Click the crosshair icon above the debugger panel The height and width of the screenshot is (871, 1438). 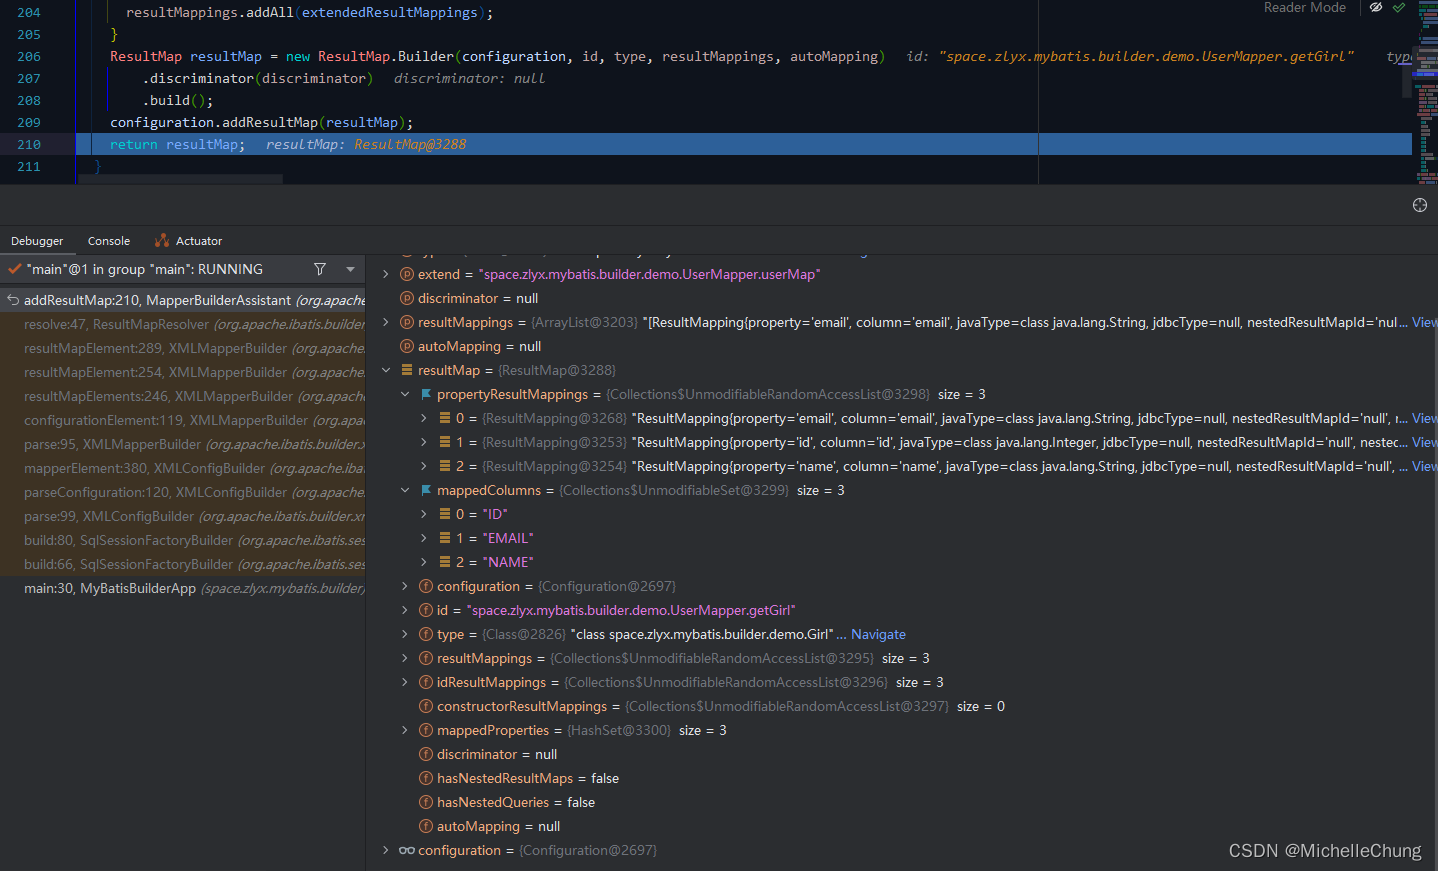pyautogui.click(x=1420, y=205)
